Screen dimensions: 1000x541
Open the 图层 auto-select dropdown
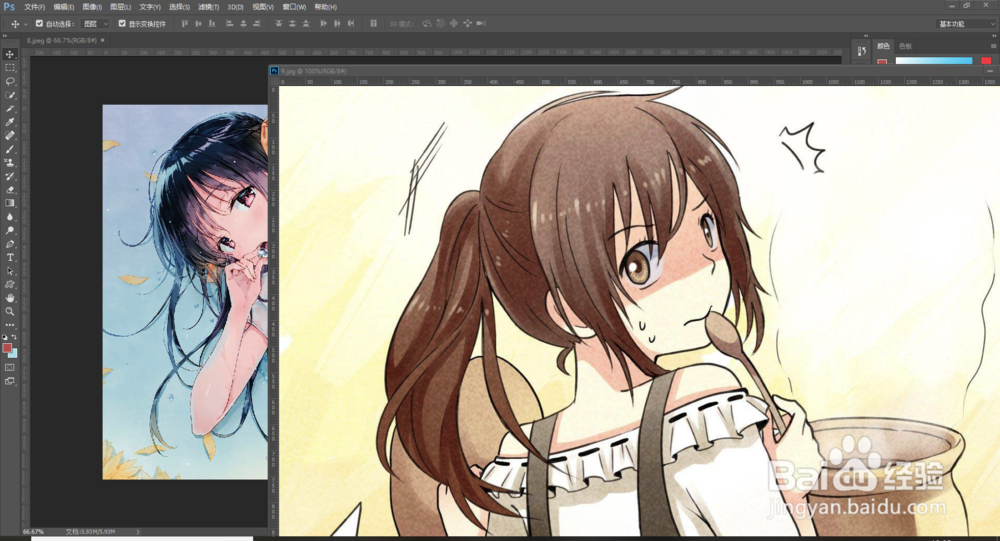point(96,24)
